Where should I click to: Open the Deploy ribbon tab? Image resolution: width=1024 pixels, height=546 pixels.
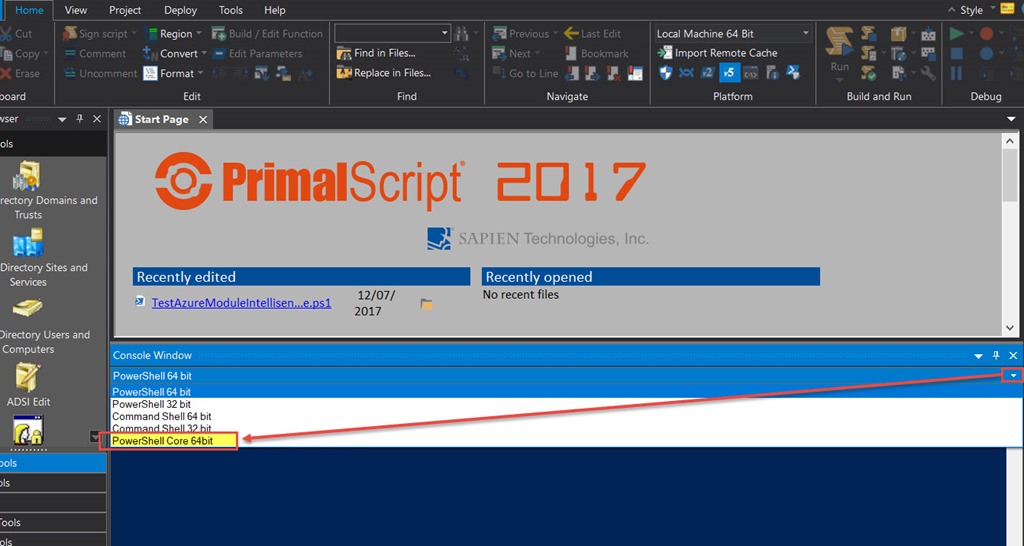(x=180, y=10)
